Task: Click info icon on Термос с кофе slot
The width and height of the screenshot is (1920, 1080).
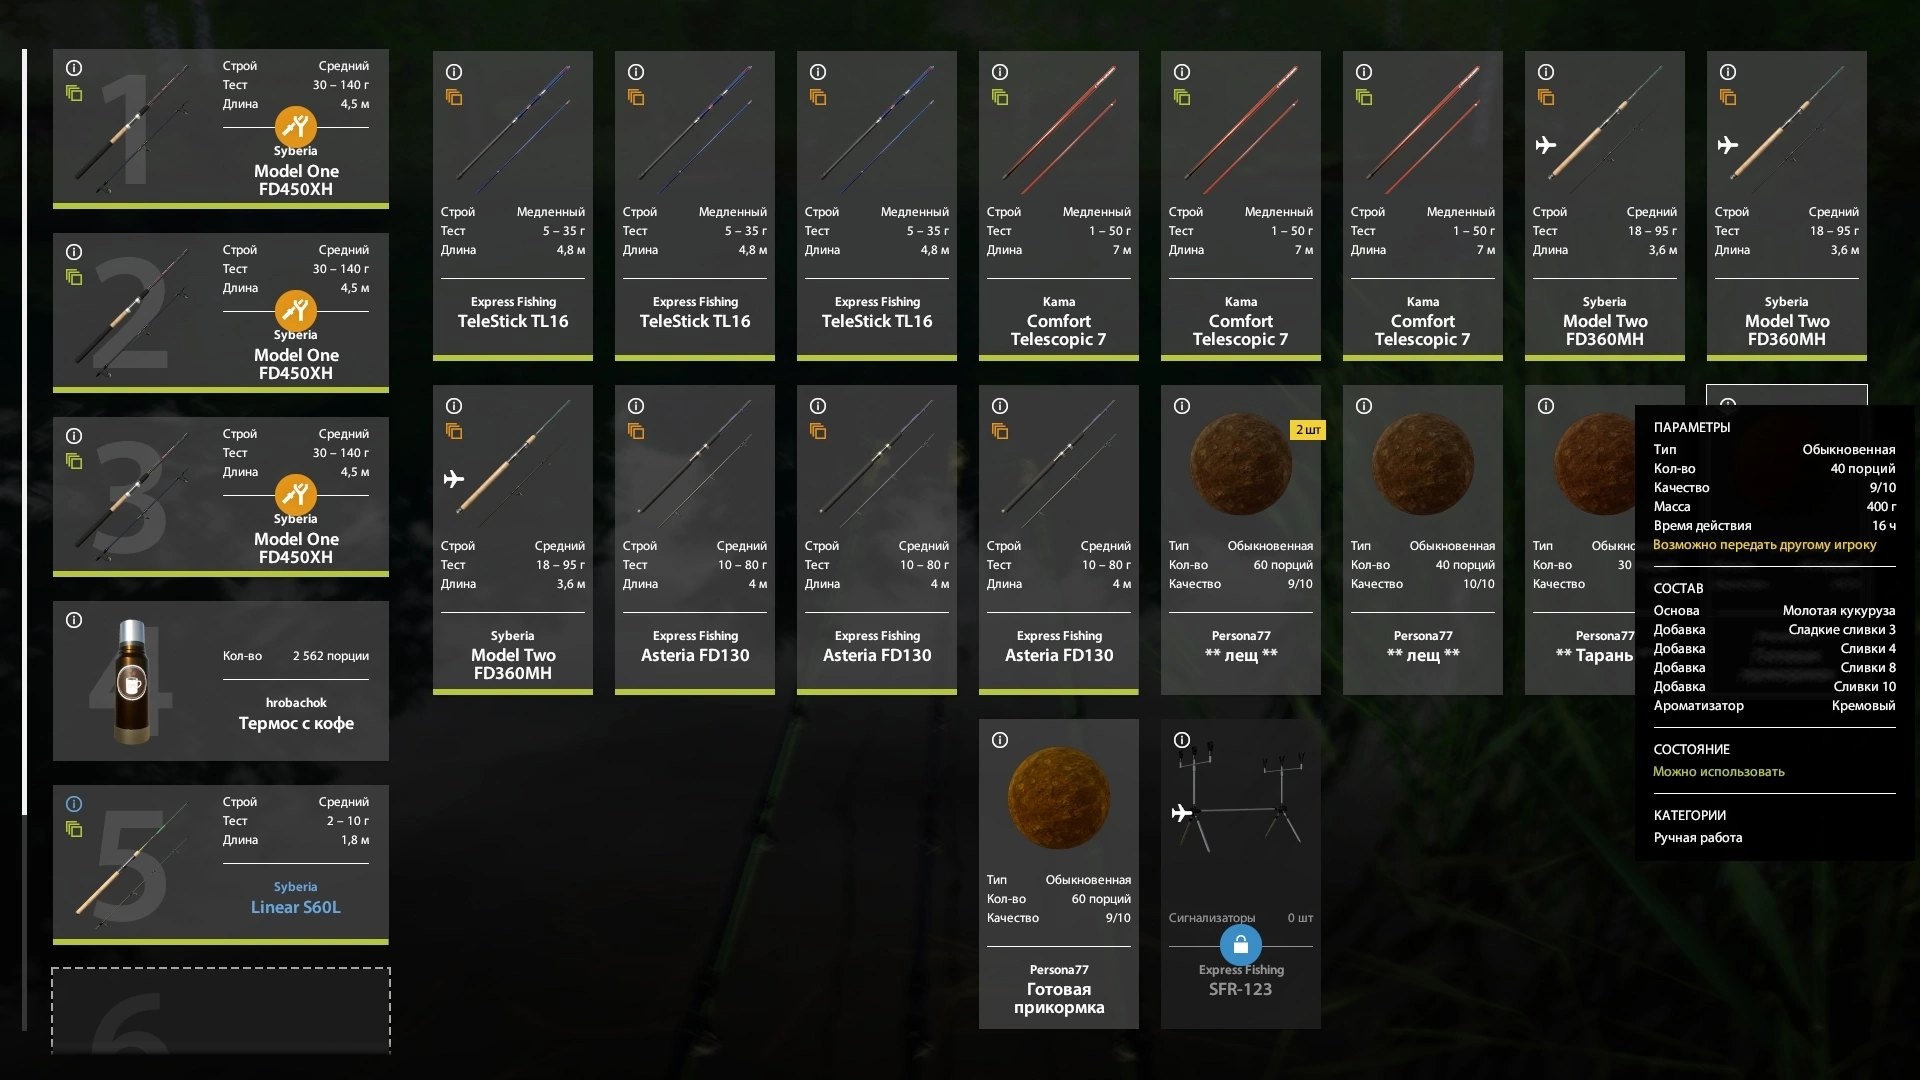Action: coord(74,620)
